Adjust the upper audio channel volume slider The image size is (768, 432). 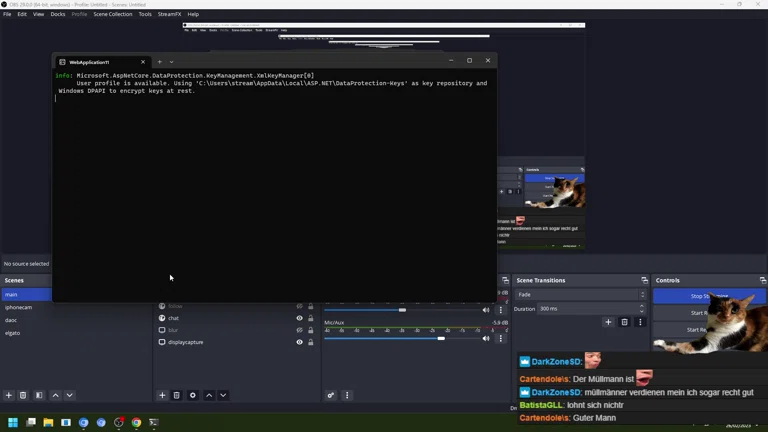pos(402,310)
